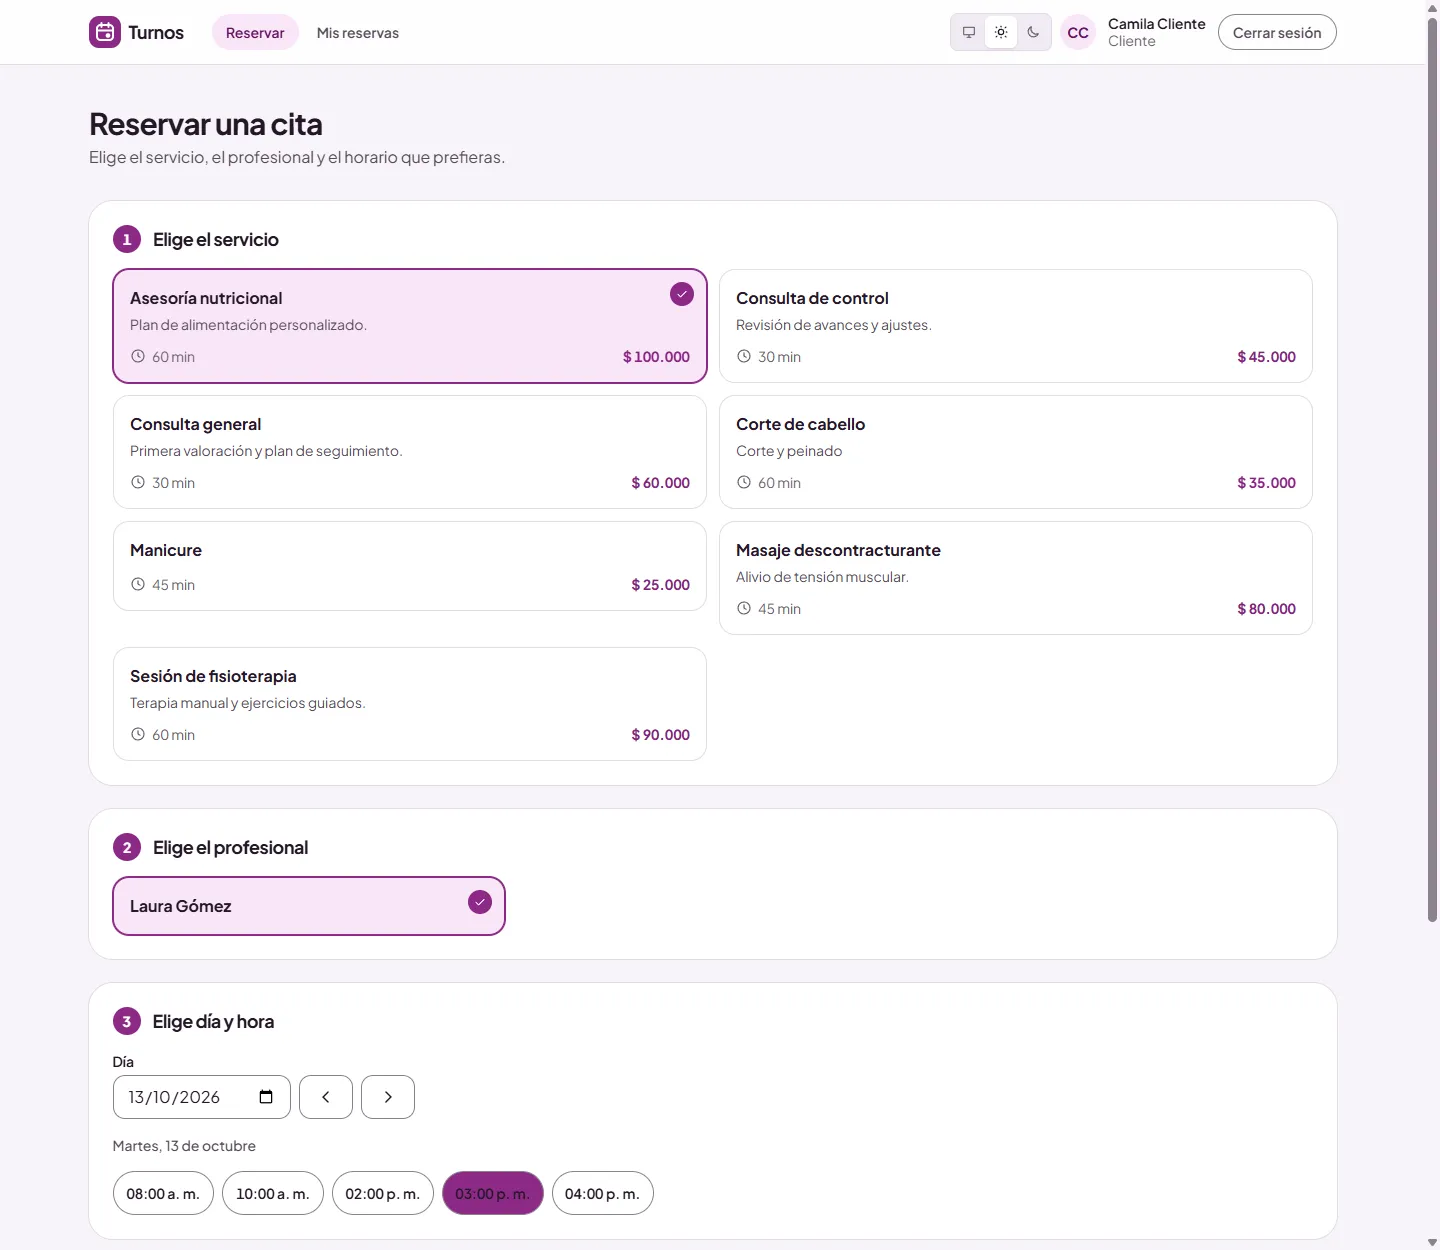The image size is (1440, 1250).
Task: Click the Martes, 13 de octubre label
Action: [184, 1146]
